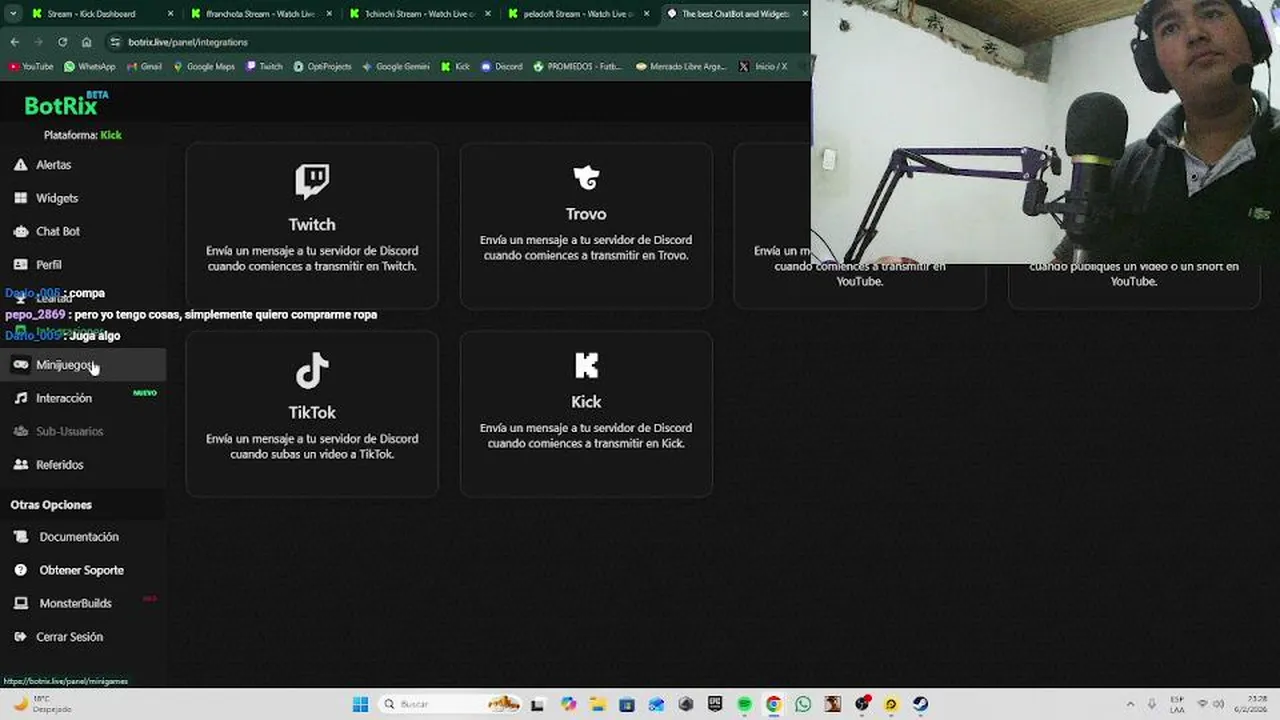Go forward in browser history
The width and height of the screenshot is (1280, 720).
tap(38, 42)
